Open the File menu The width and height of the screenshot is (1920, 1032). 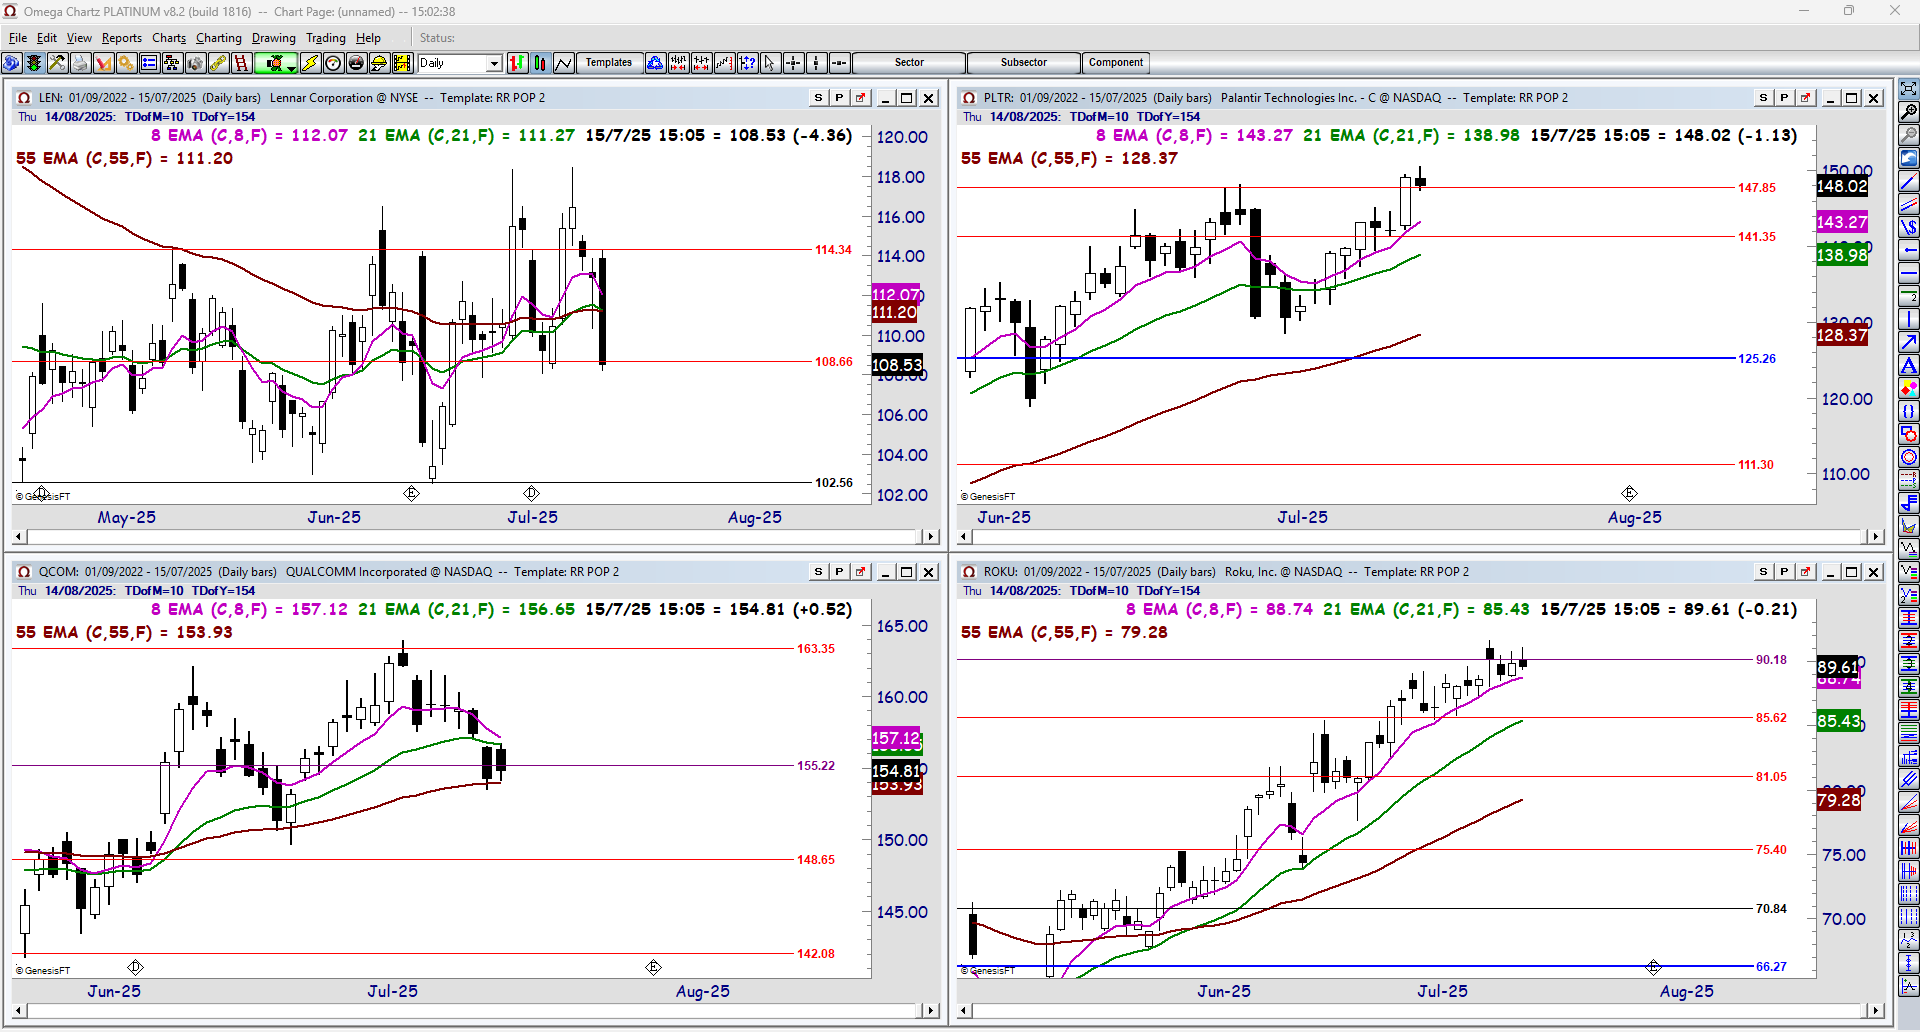[18, 38]
